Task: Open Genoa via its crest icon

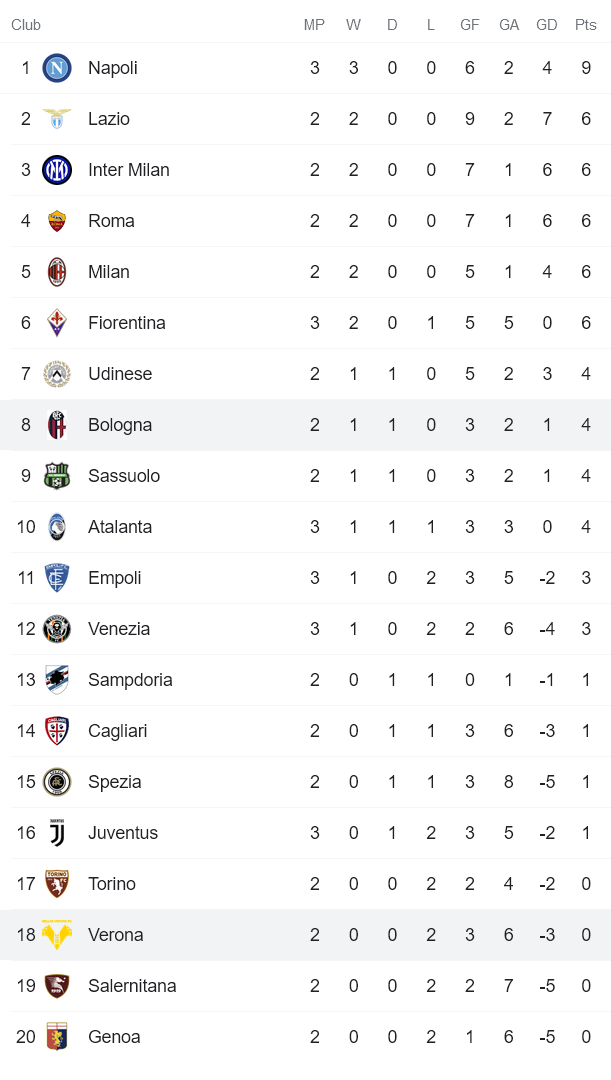Action: (x=57, y=1037)
